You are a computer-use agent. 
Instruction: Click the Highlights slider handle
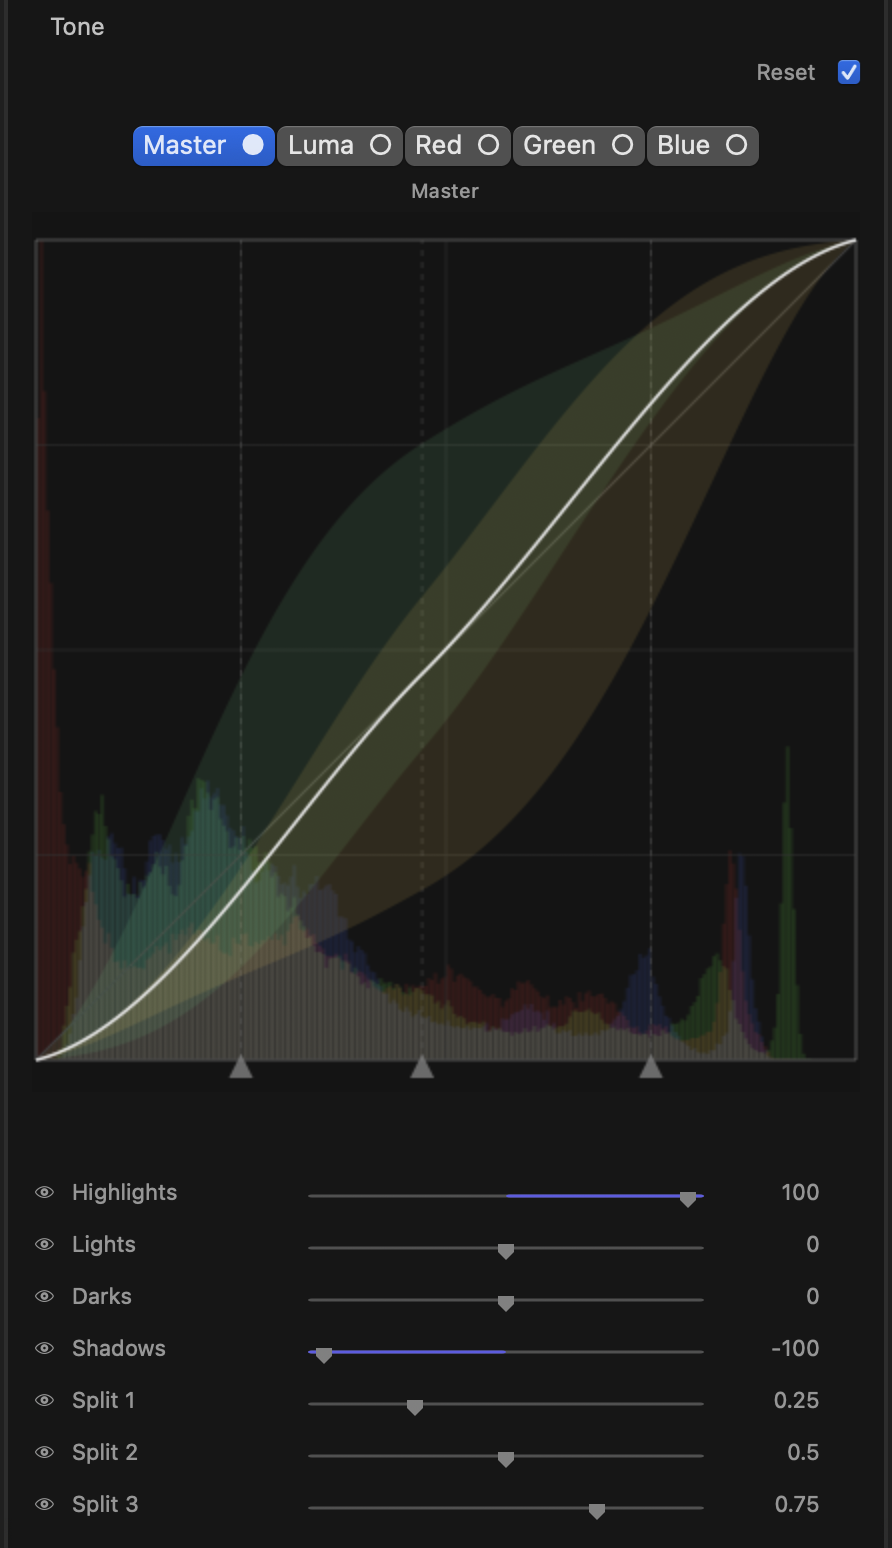pos(688,1198)
